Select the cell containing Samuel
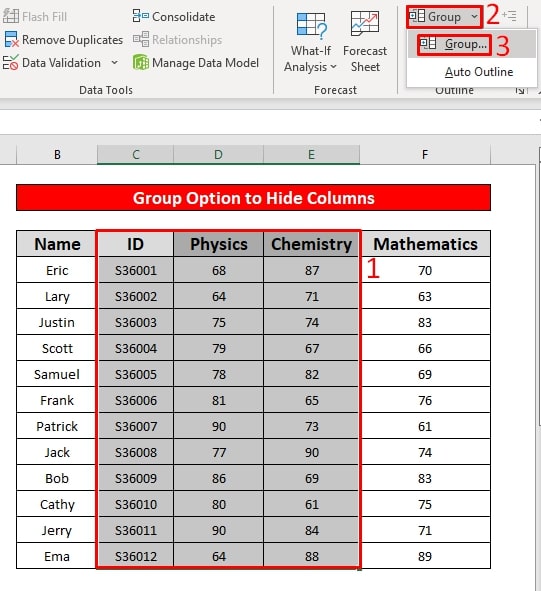The width and height of the screenshot is (541, 591). [x=57, y=374]
